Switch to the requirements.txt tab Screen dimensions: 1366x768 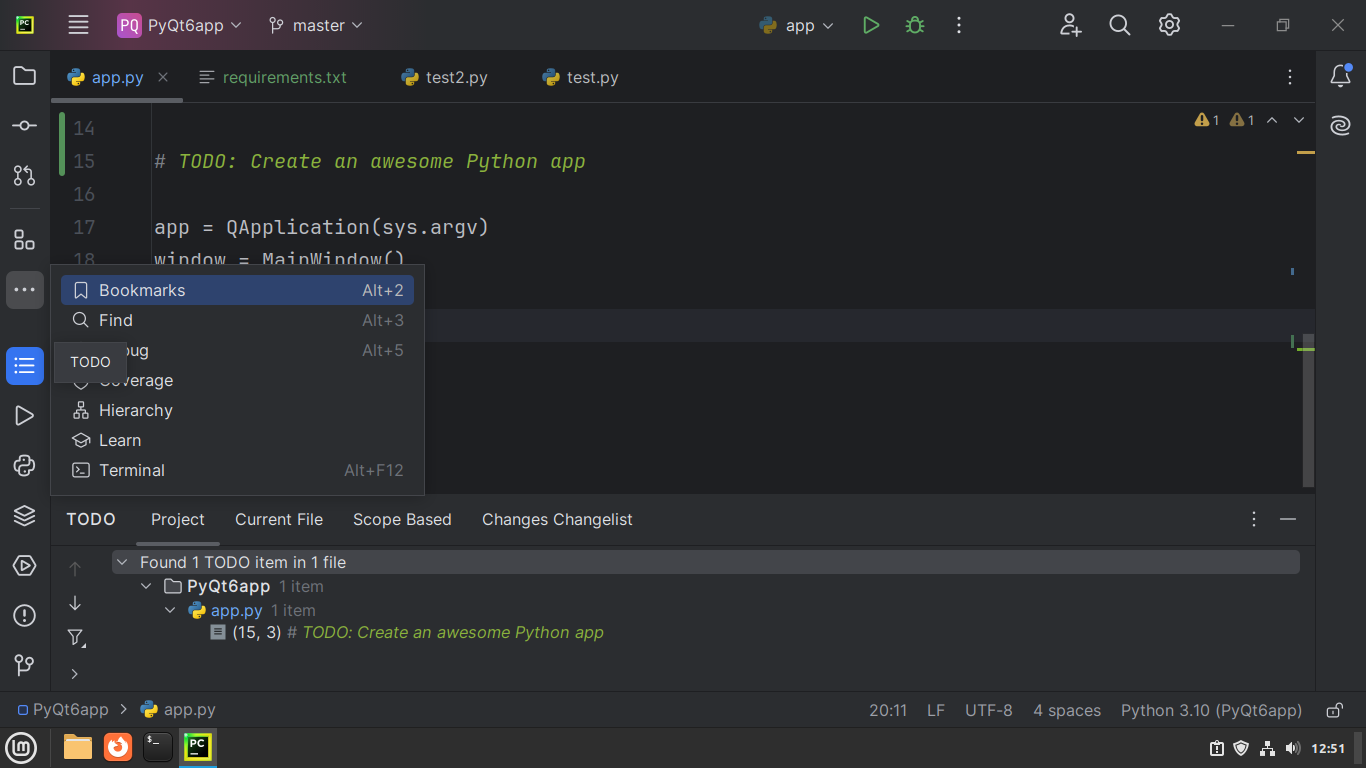(273, 77)
